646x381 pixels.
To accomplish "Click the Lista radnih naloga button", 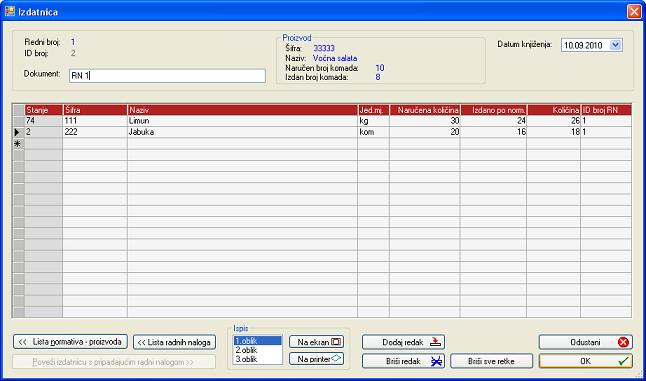I will coord(174,342).
